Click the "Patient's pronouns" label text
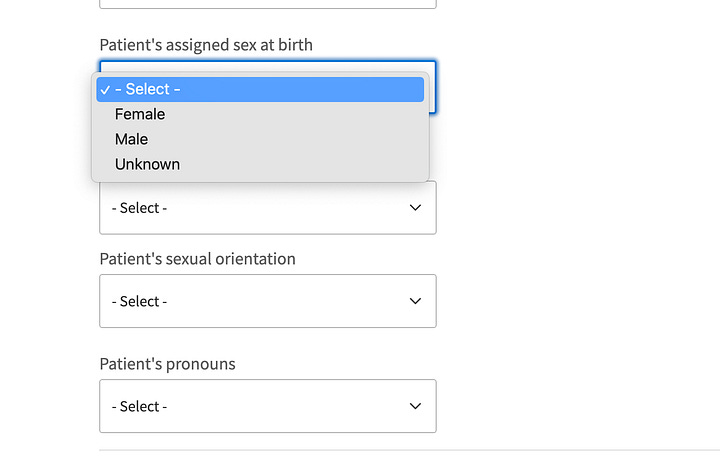Screen dimensions: 720x473 (x=167, y=364)
